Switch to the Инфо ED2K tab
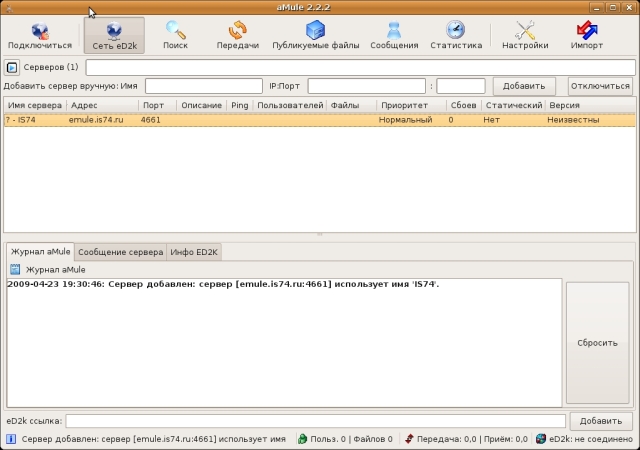640x450 pixels. click(194, 252)
